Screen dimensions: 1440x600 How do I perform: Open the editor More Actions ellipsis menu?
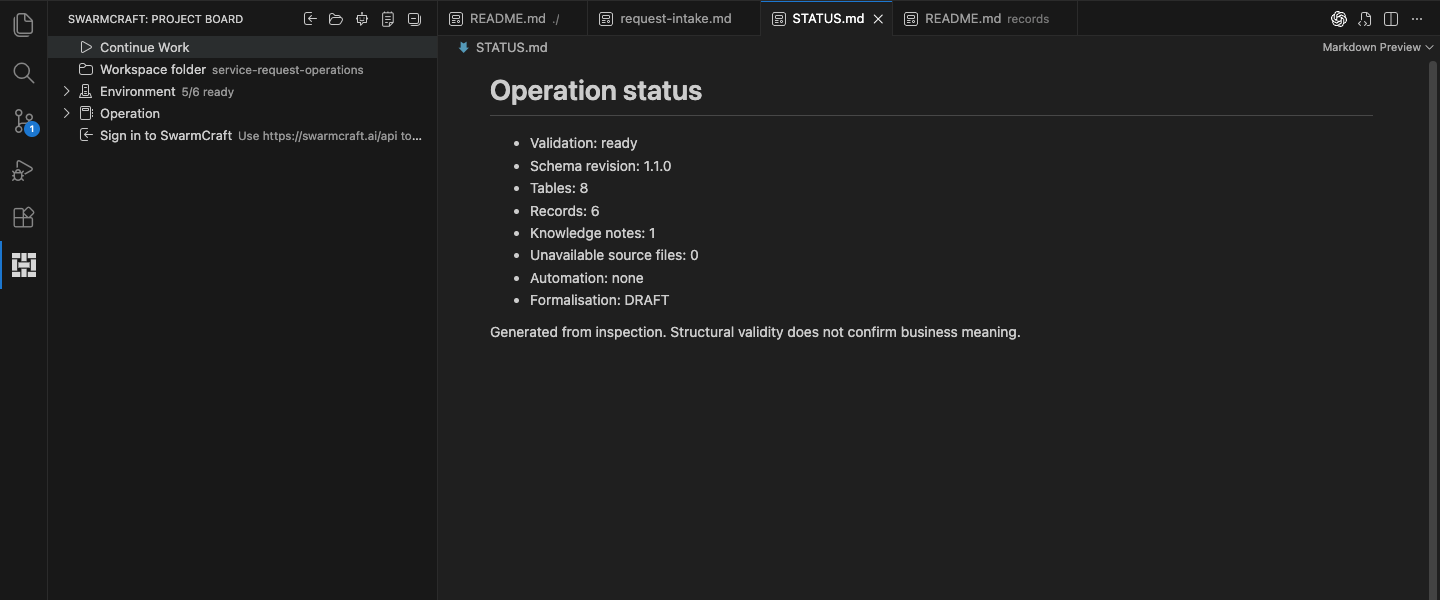click(1416, 19)
